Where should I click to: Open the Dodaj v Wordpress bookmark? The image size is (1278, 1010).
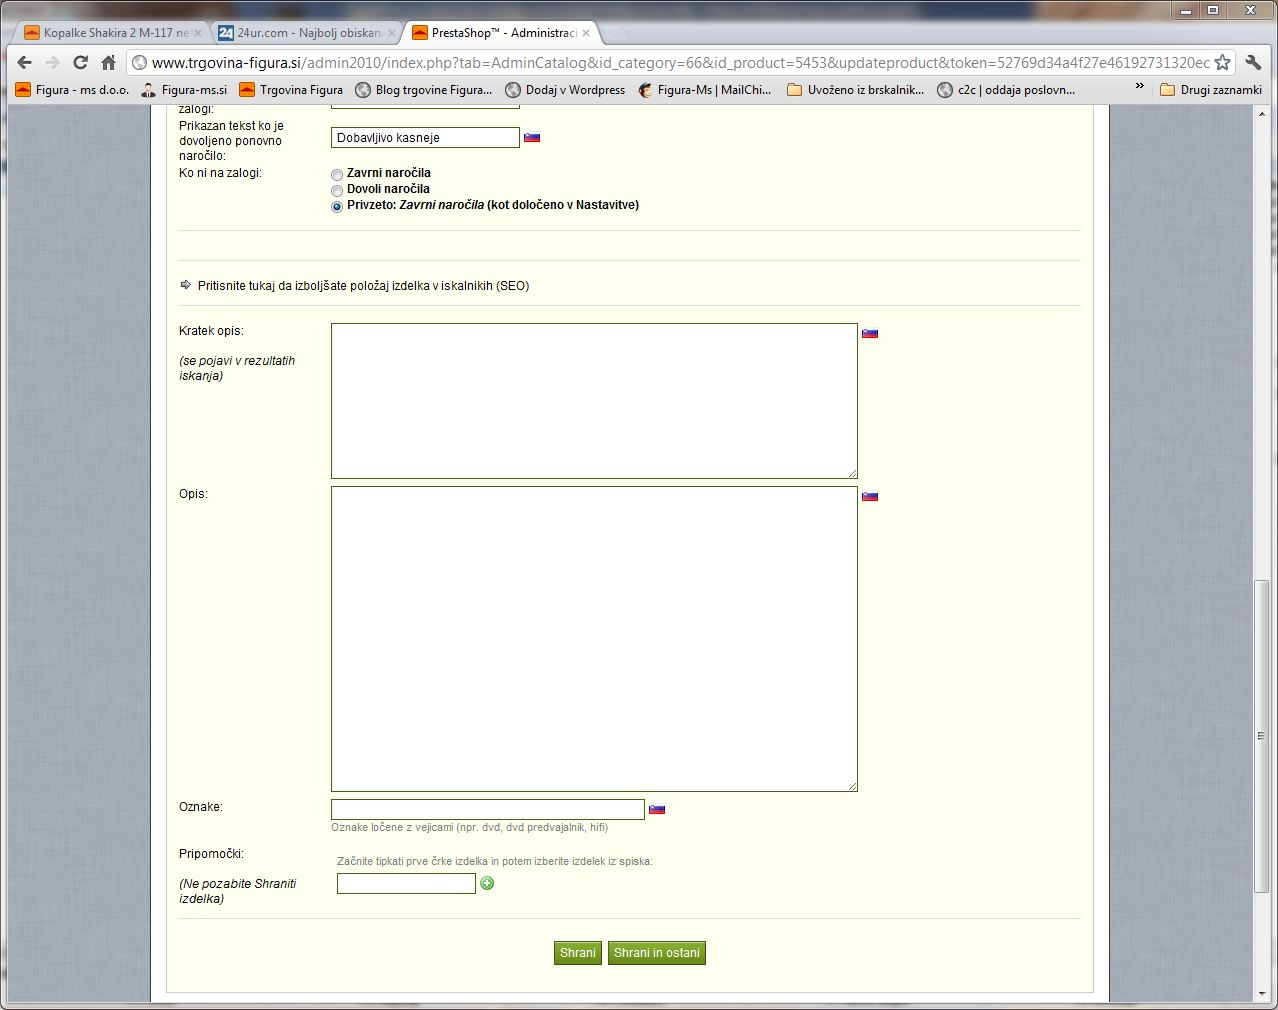565,90
